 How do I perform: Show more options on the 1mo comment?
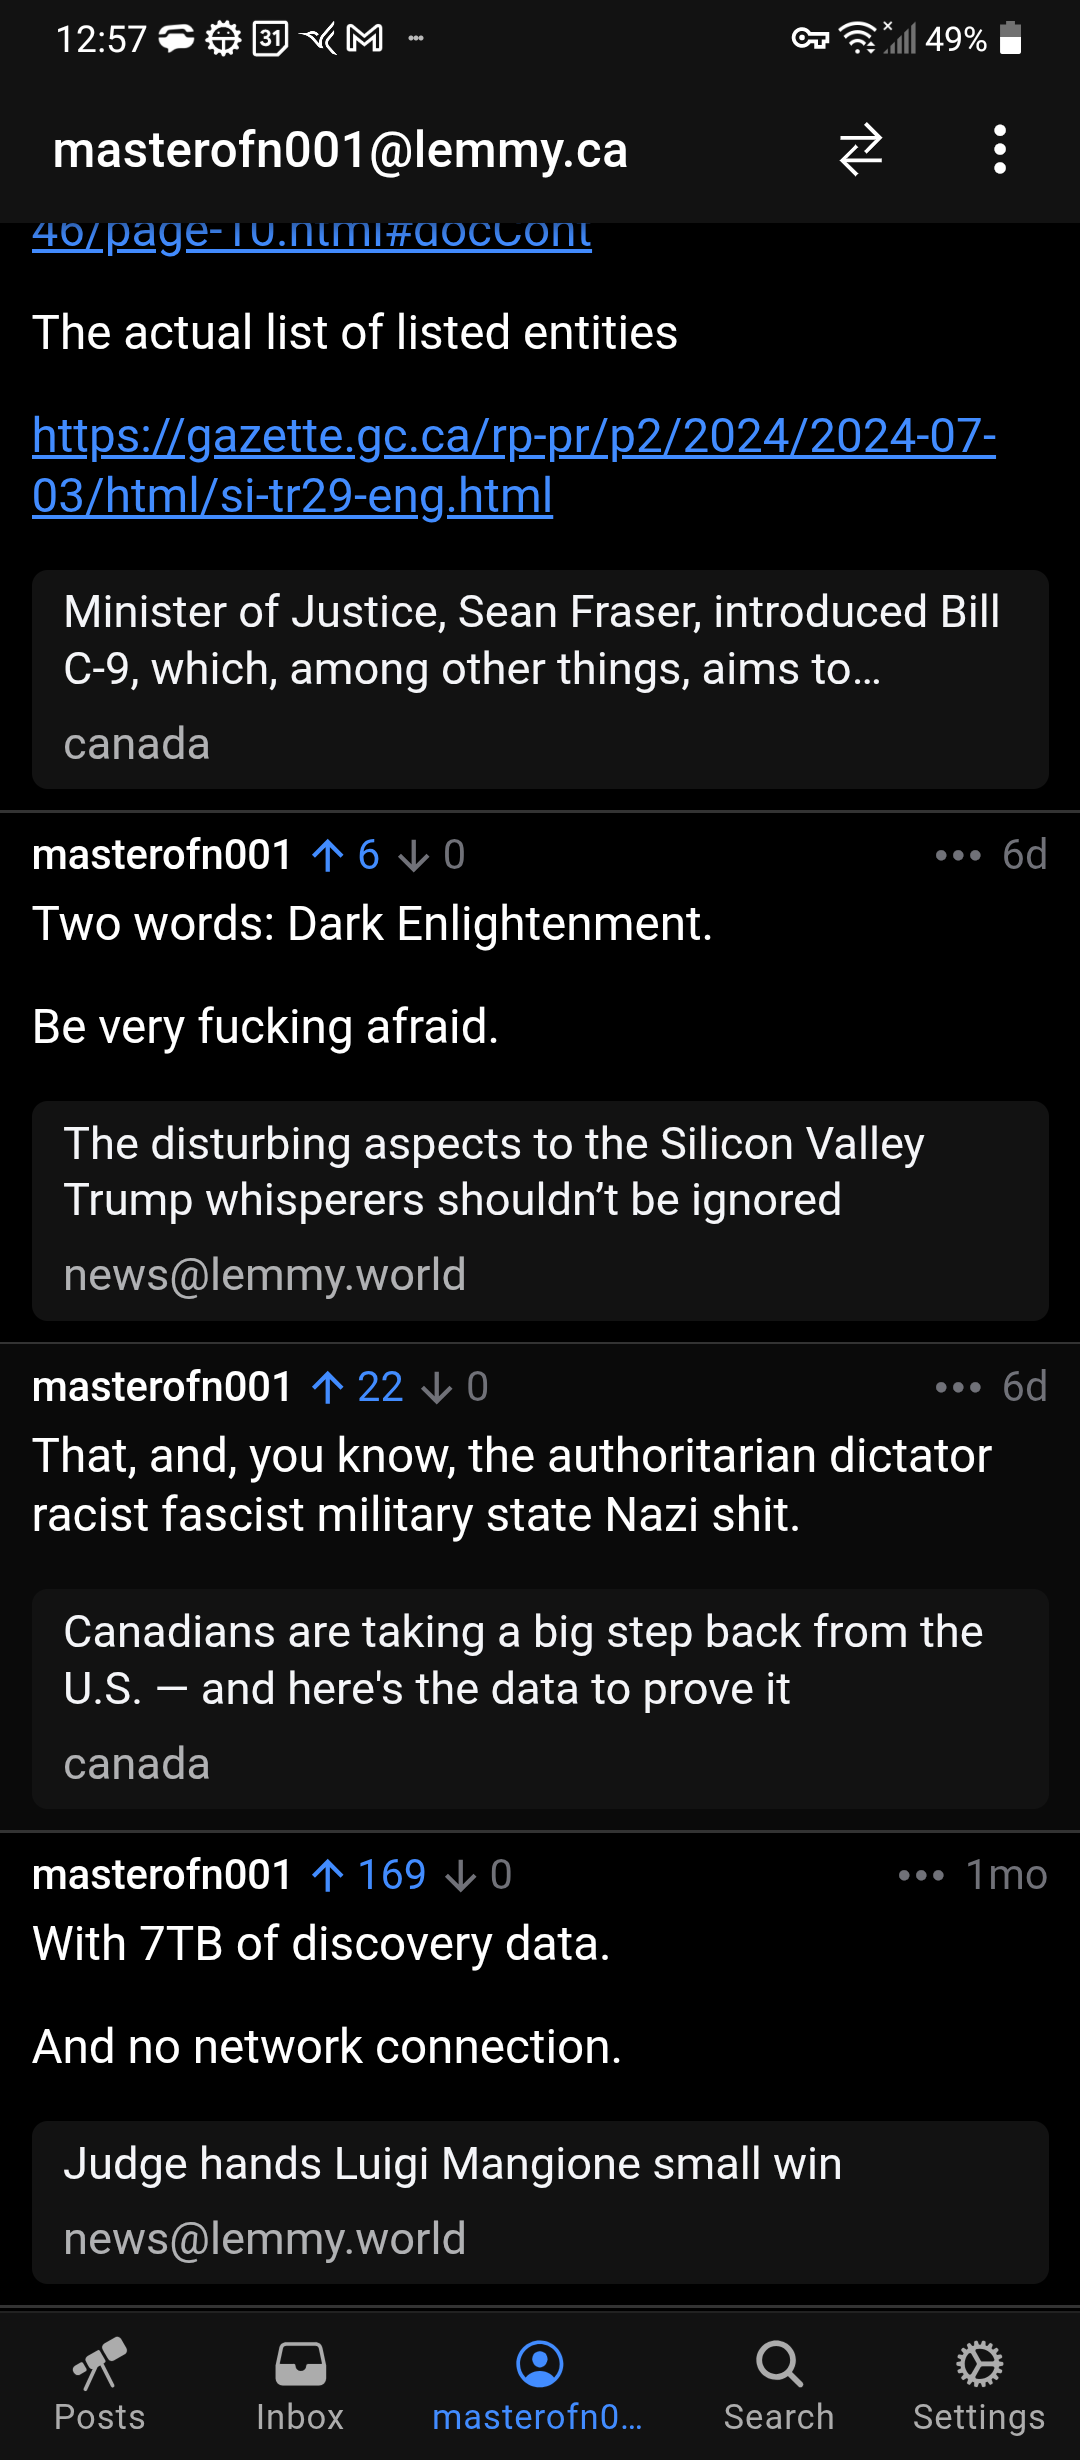pos(921,1876)
